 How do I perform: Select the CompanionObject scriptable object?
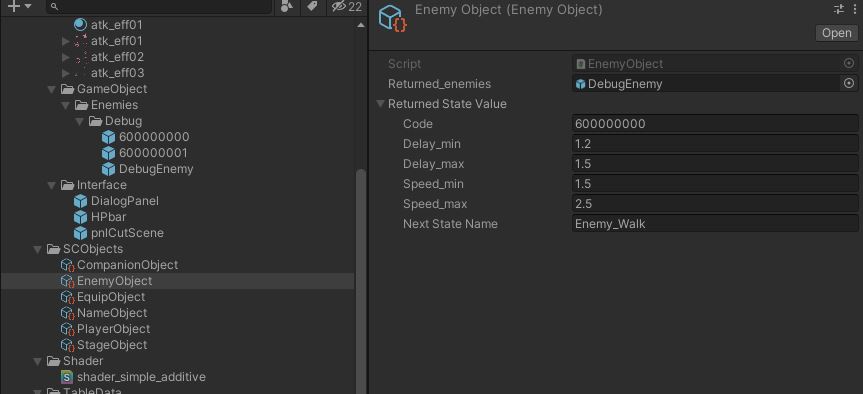[119, 265]
